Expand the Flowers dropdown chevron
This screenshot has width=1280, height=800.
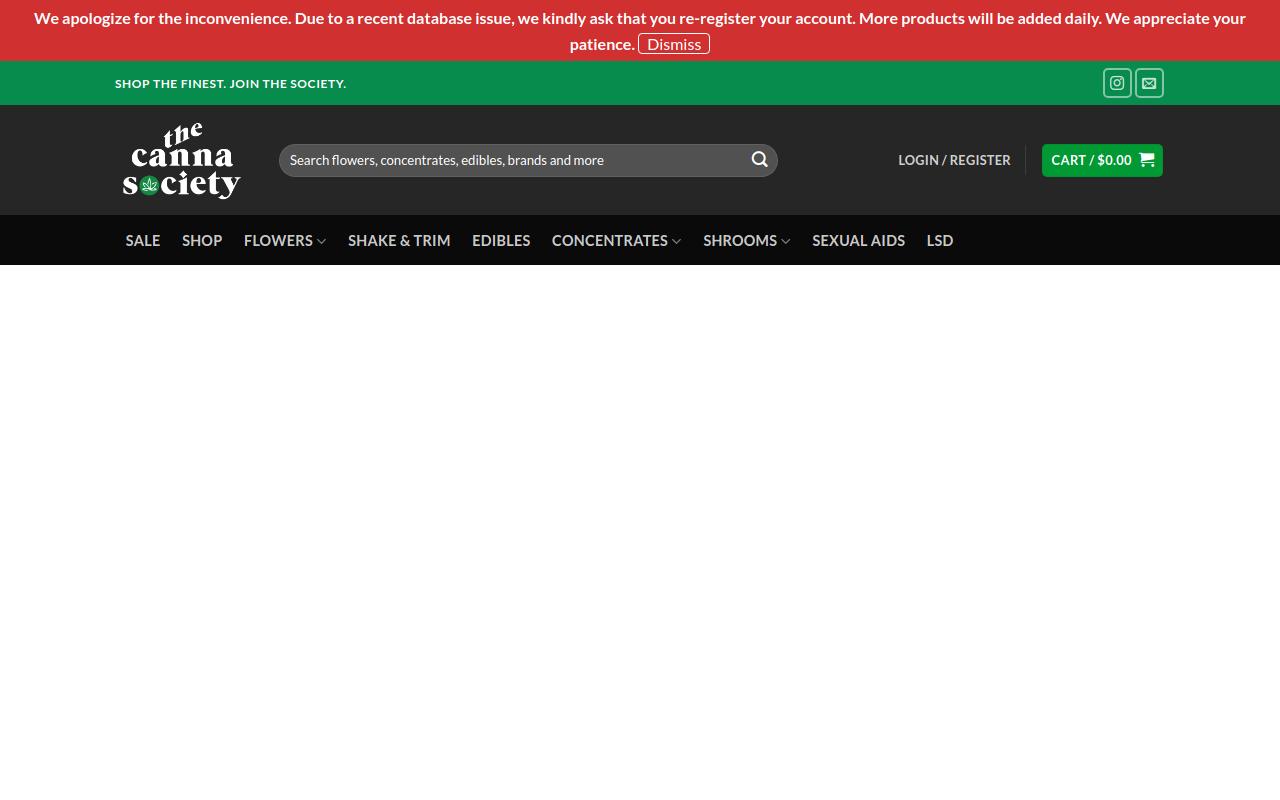click(322, 241)
